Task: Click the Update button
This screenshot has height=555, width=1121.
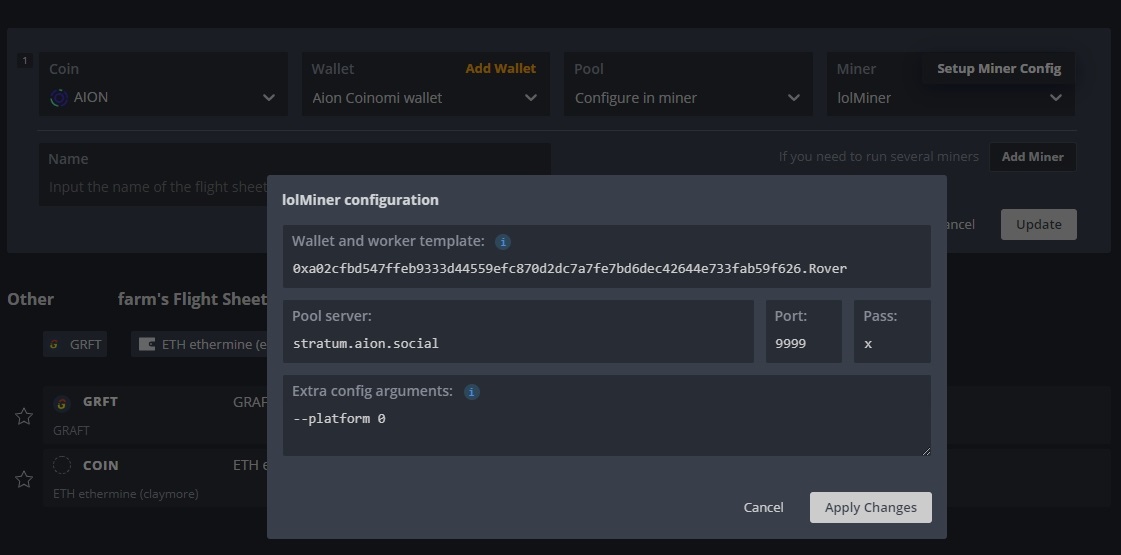Action: click(1038, 225)
